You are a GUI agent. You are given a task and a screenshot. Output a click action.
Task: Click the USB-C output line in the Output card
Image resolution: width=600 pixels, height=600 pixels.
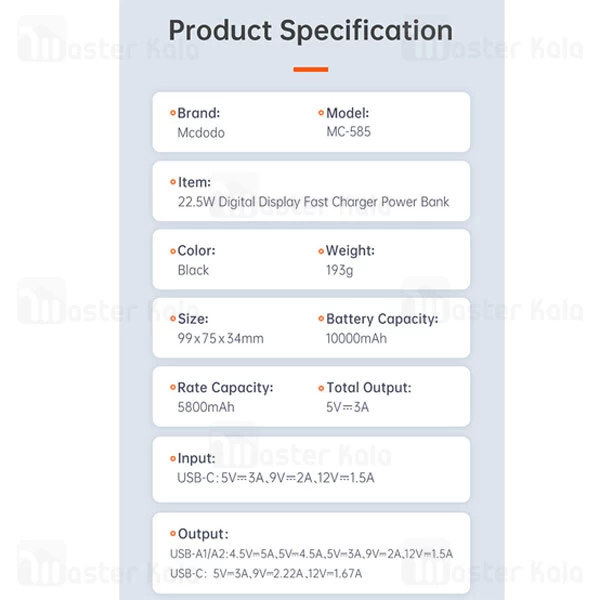266,573
